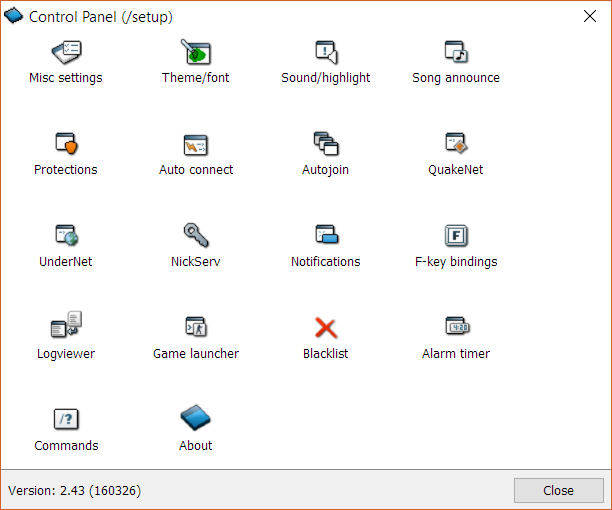
Task: Click the "Misc settings" label
Action: [x=66, y=78]
